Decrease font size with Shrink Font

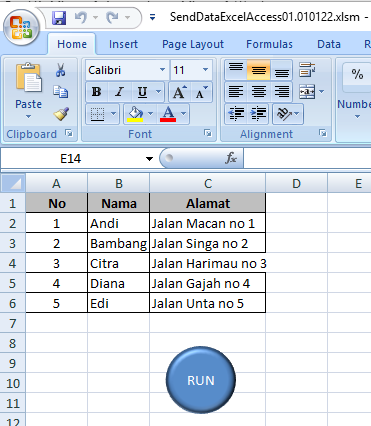coord(201,92)
